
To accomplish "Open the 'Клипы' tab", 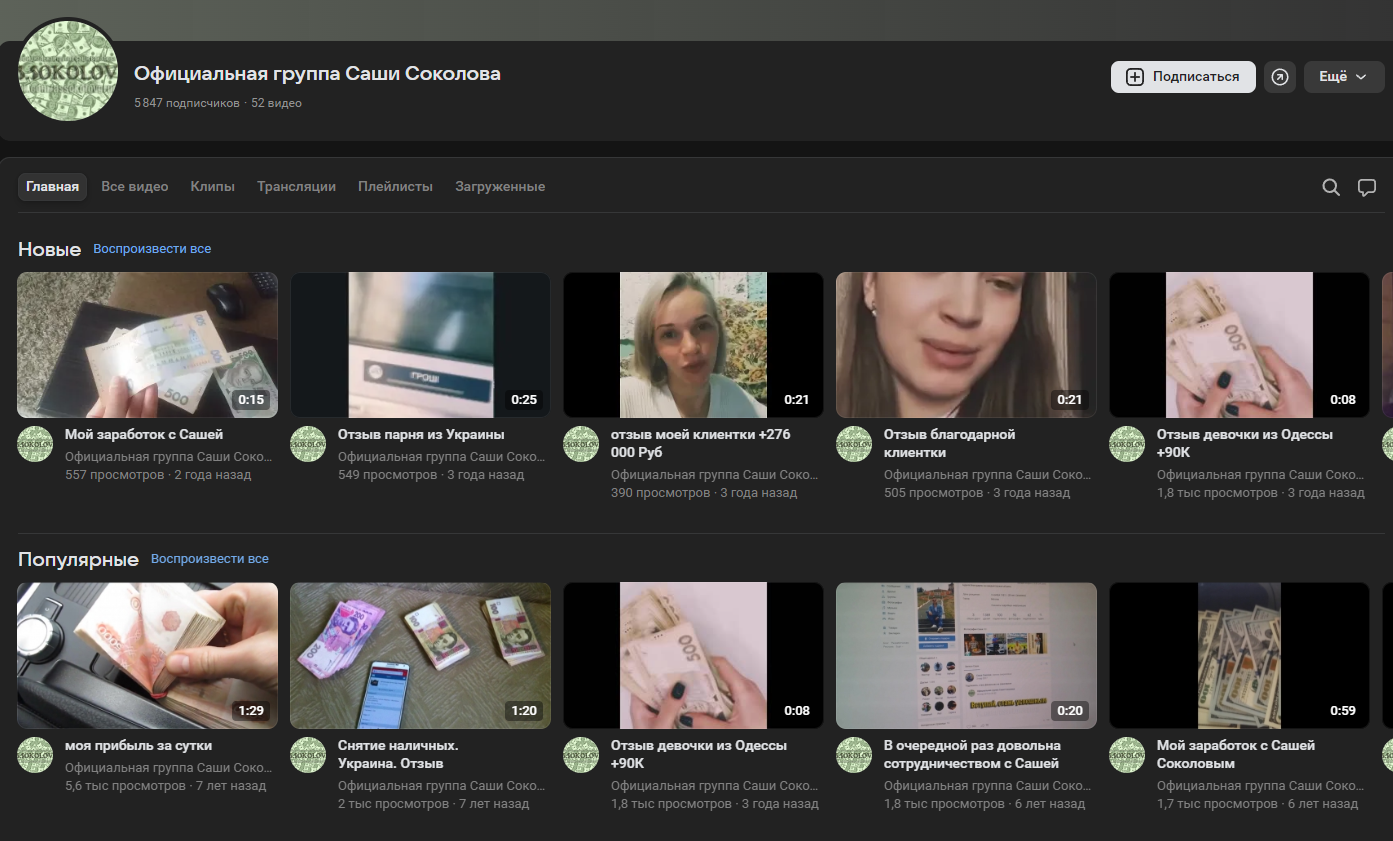I will click(x=212, y=187).
